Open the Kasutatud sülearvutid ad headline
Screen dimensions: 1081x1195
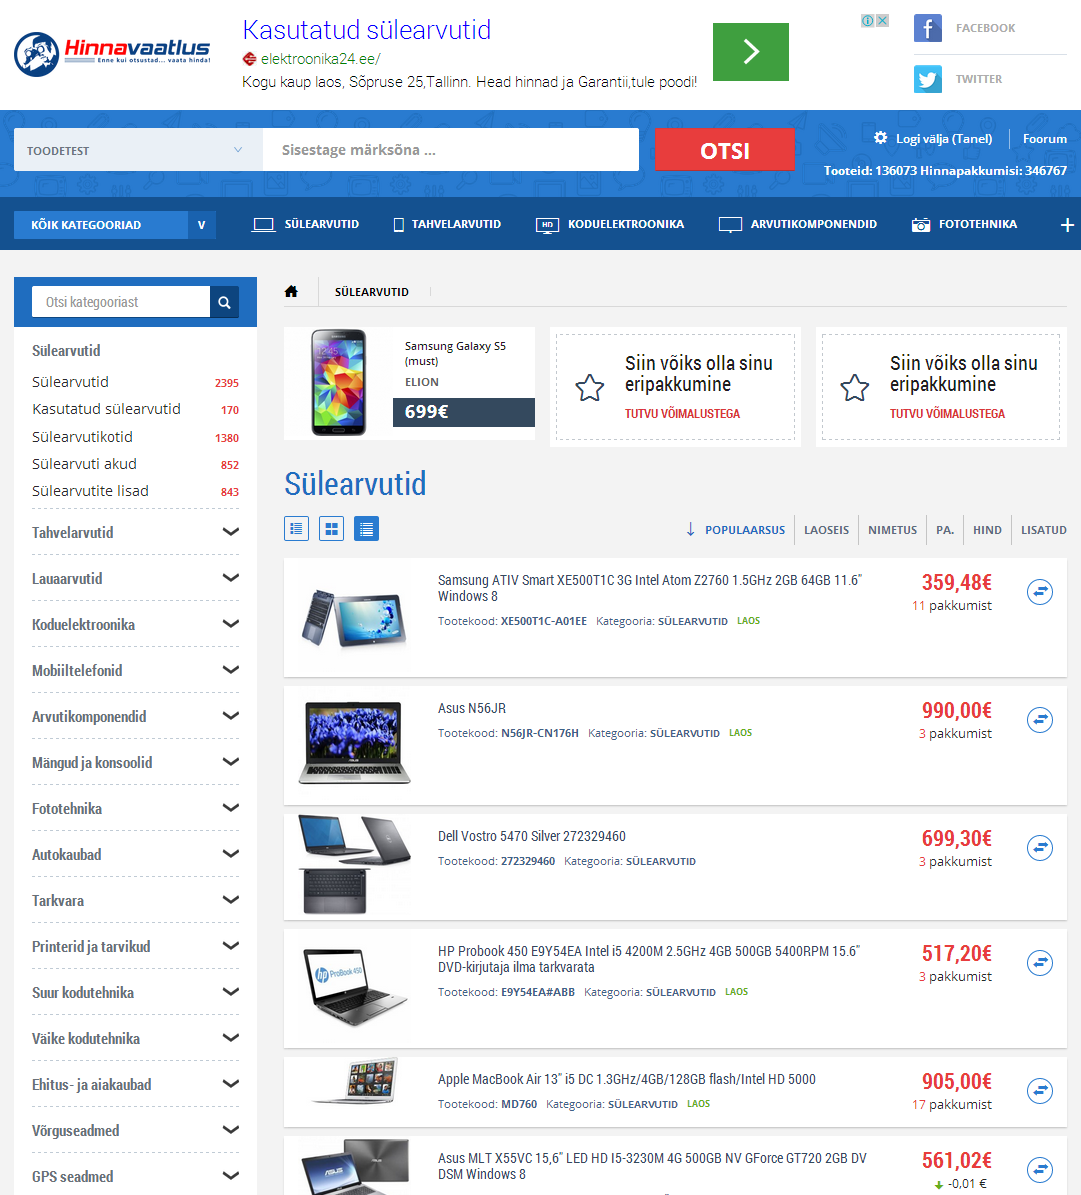click(x=367, y=30)
